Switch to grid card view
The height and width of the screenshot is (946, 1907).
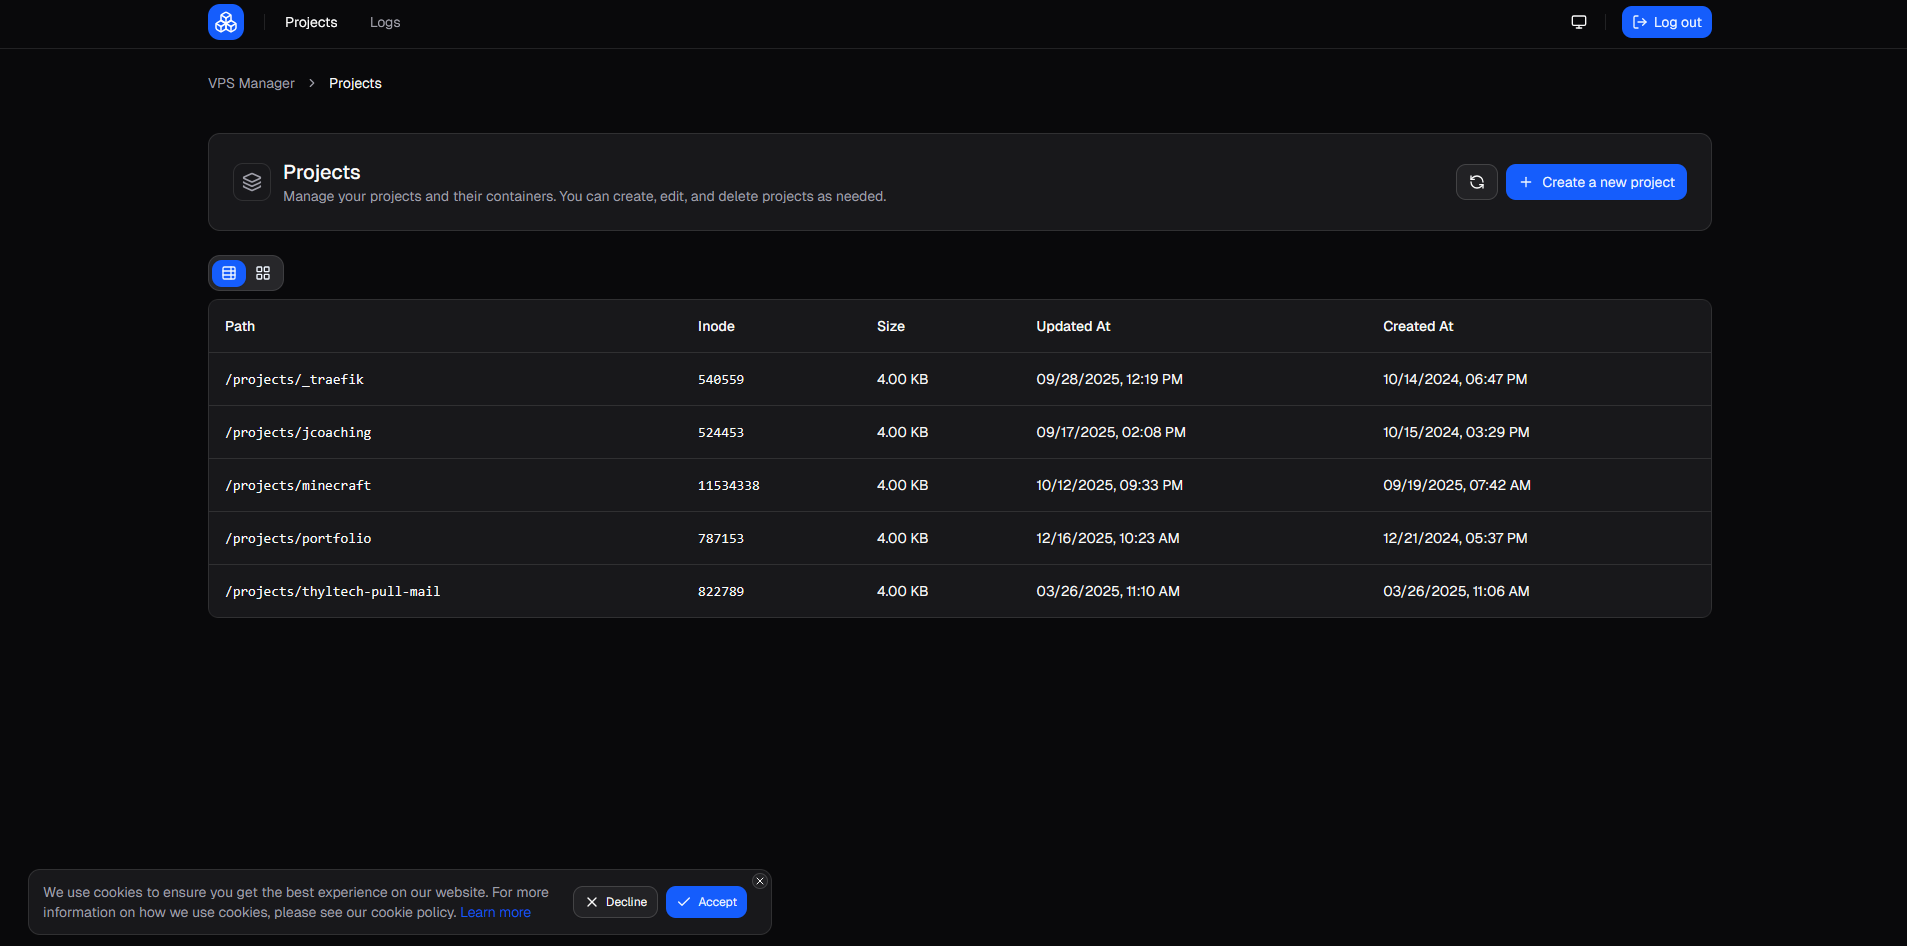(x=263, y=273)
